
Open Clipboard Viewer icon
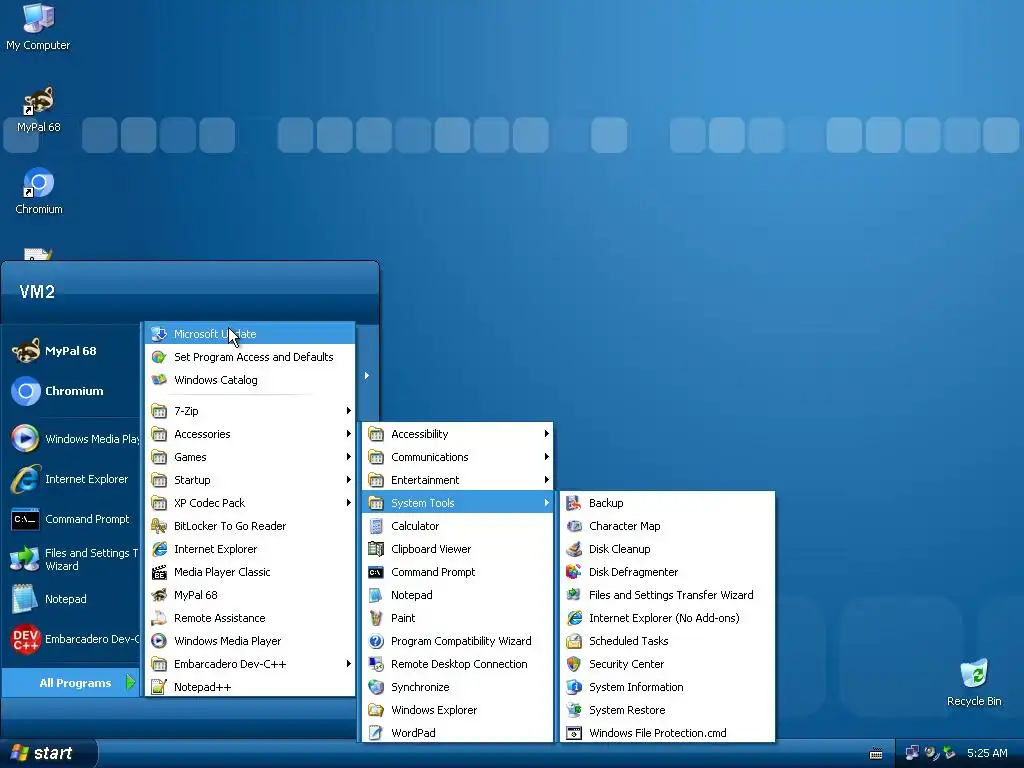[x=376, y=549]
